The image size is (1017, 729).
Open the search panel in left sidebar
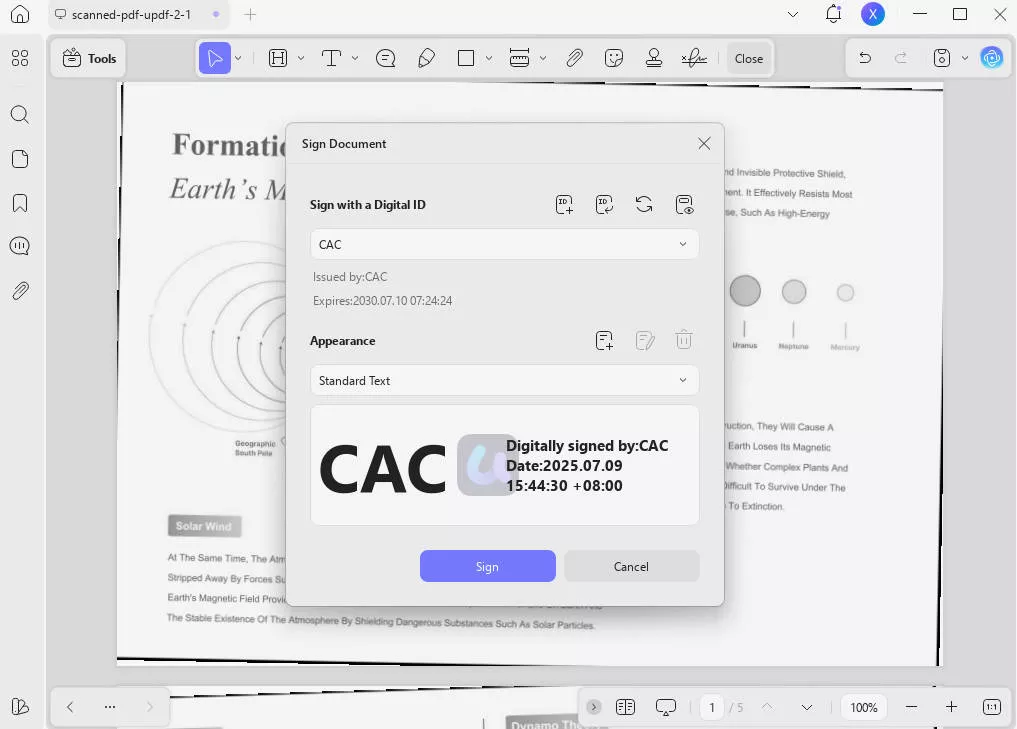20,115
